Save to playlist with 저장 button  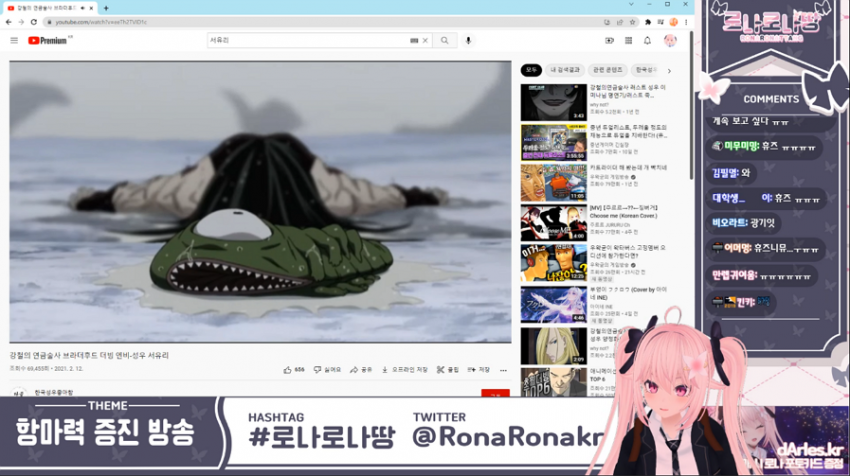(x=479, y=370)
